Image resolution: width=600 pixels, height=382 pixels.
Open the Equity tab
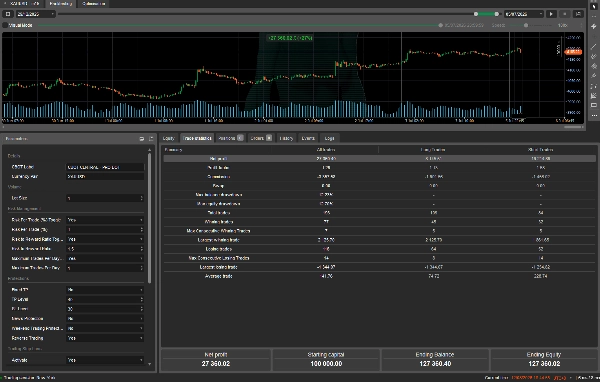click(168, 138)
